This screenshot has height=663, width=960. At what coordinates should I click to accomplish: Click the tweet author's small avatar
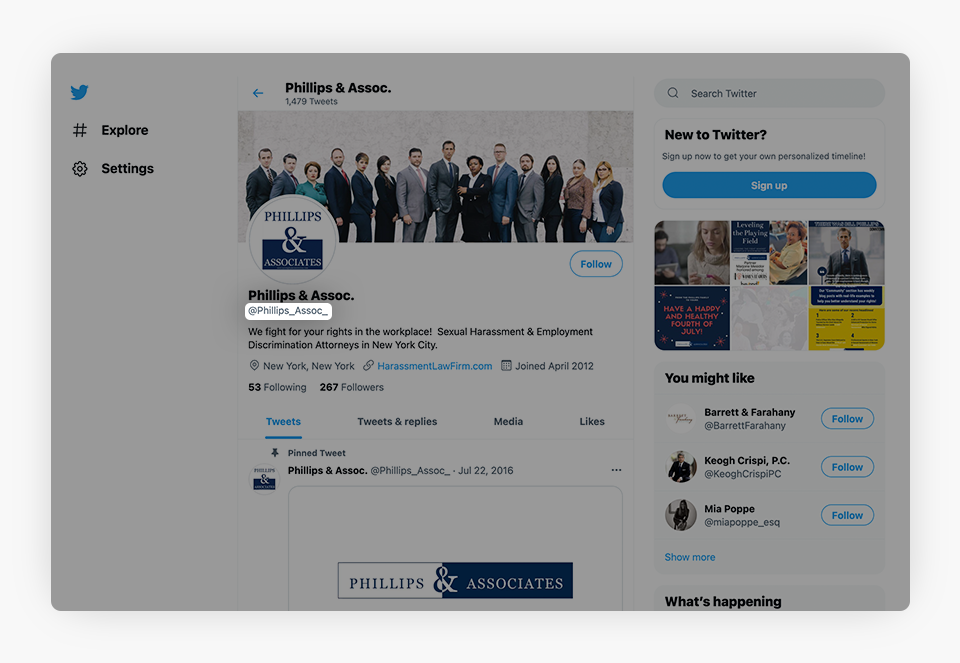264,479
